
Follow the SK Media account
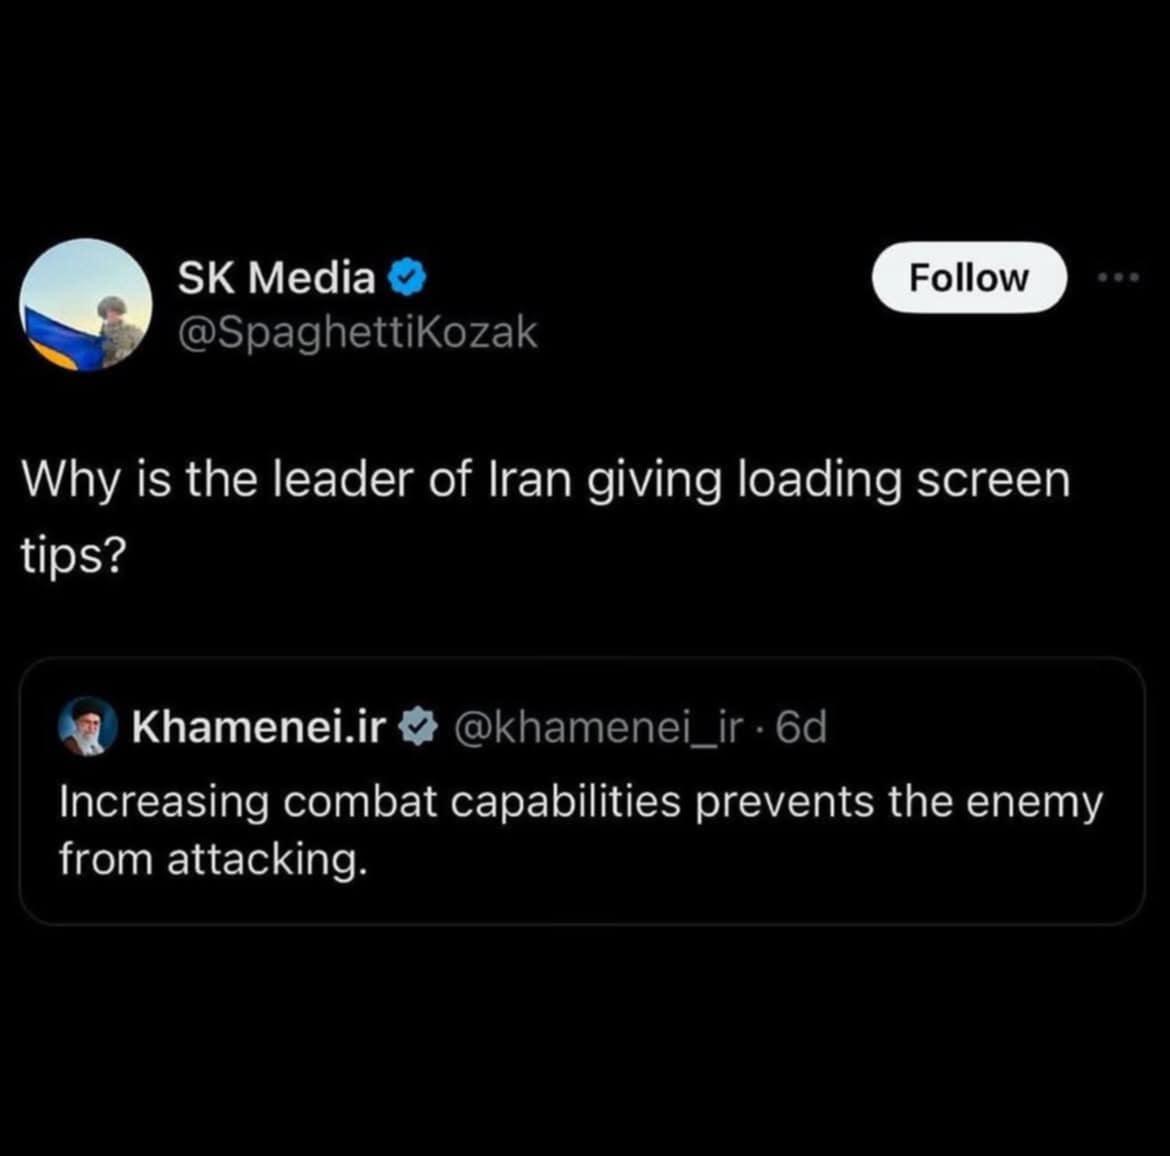point(969,277)
